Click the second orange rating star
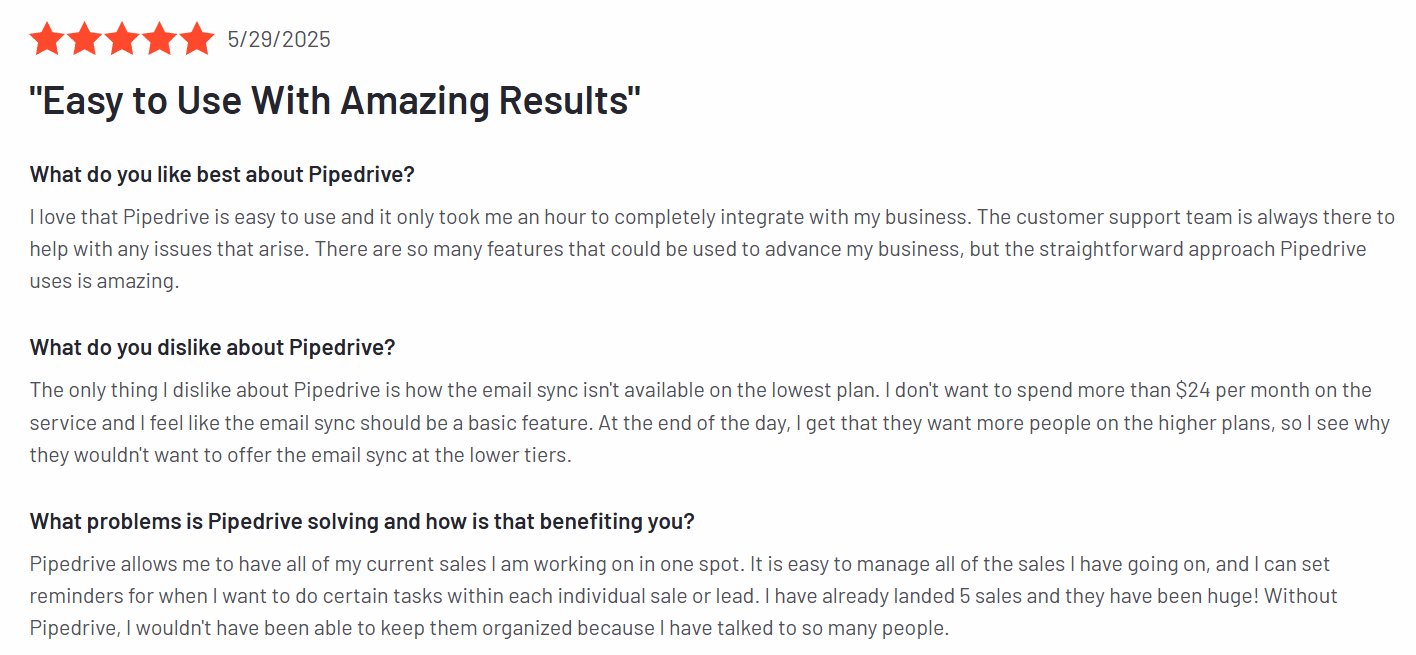This screenshot has height=655, width=1416. 84,39
